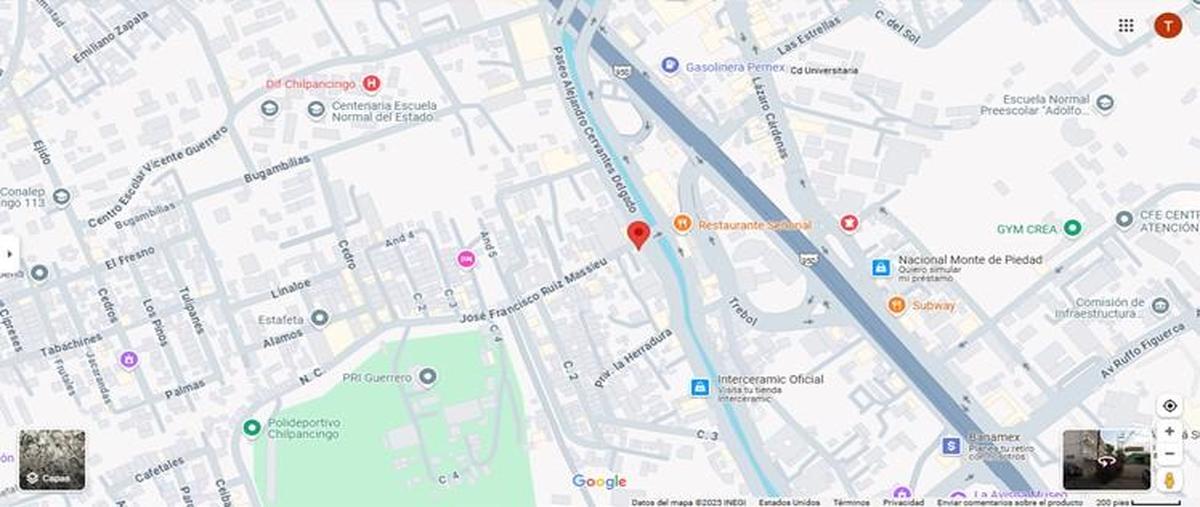Zoom in with the plus button
The height and width of the screenshot is (507, 1200).
[x=1169, y=432]
